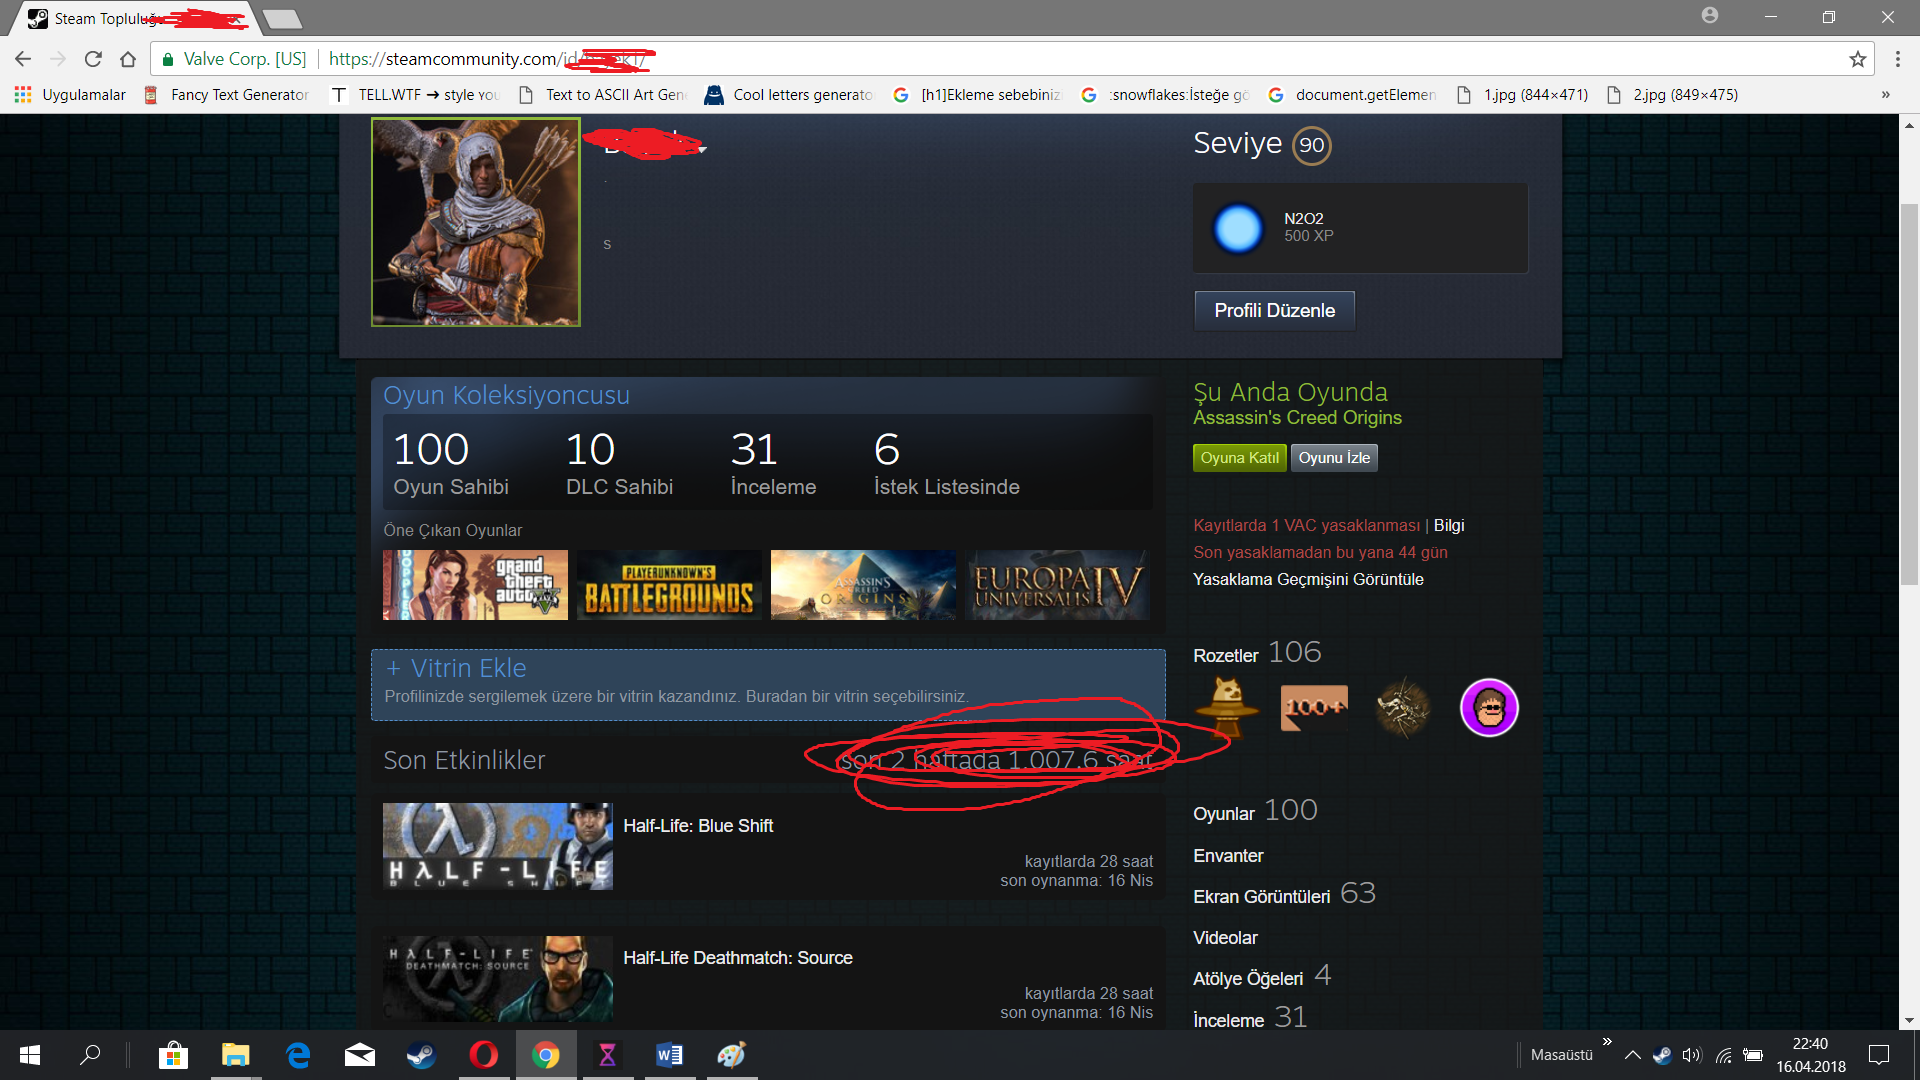Open Fancy Text Generator bookmark
Viewport: 1920px width, 1080px height.
[227, 95]
